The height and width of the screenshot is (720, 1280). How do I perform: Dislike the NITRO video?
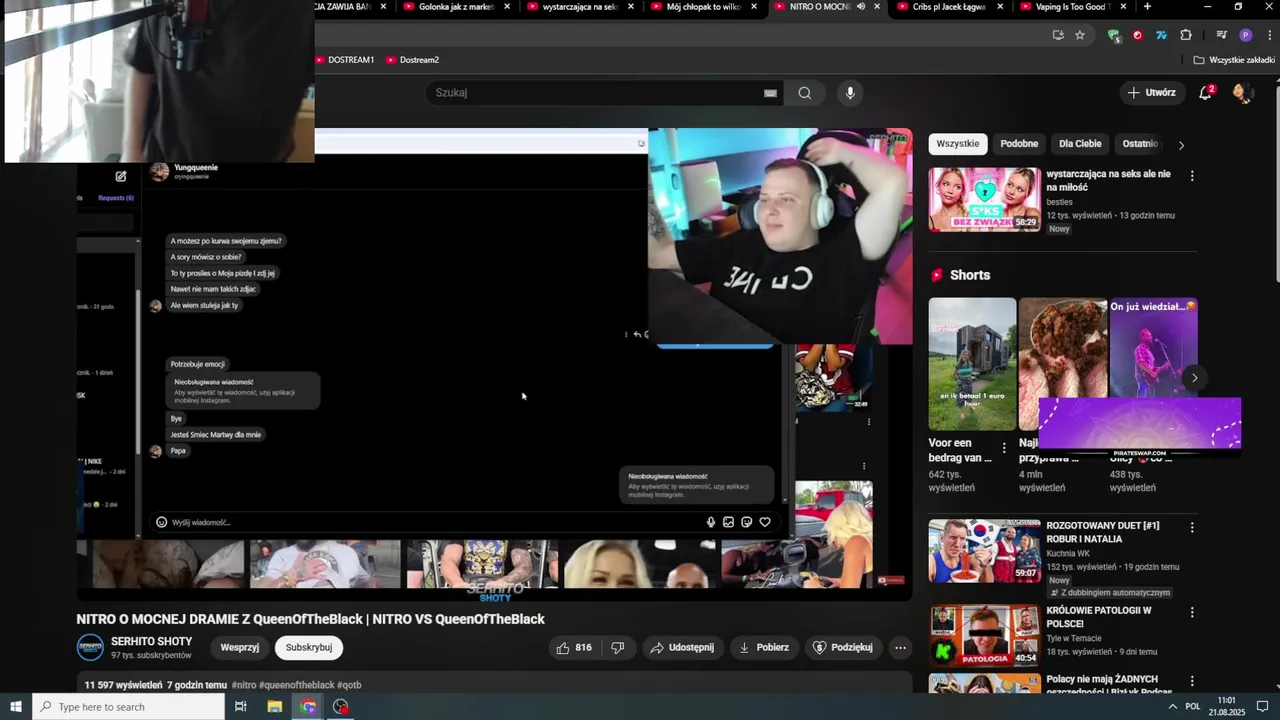[617, 648]
